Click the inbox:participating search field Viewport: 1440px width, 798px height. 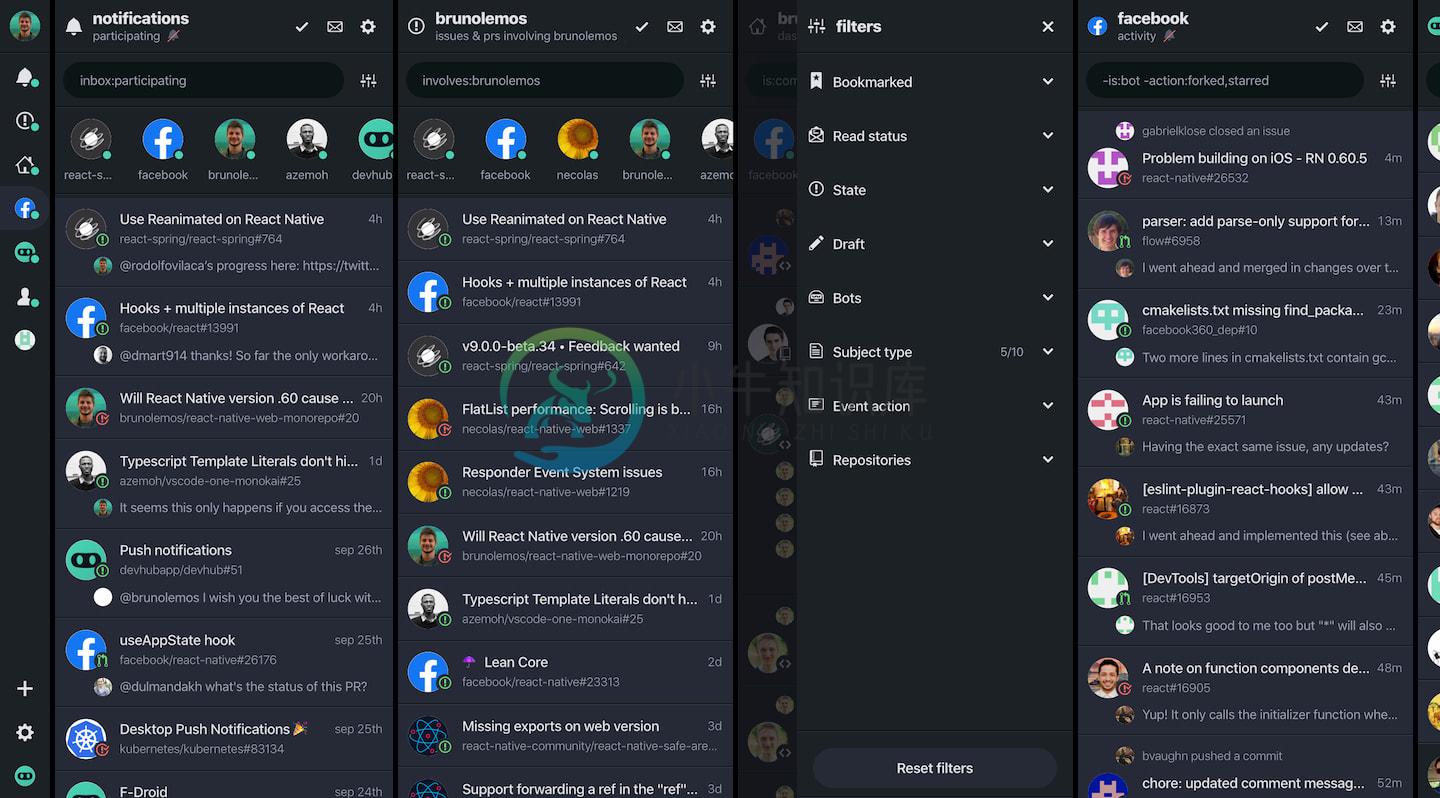coord(204,81)
